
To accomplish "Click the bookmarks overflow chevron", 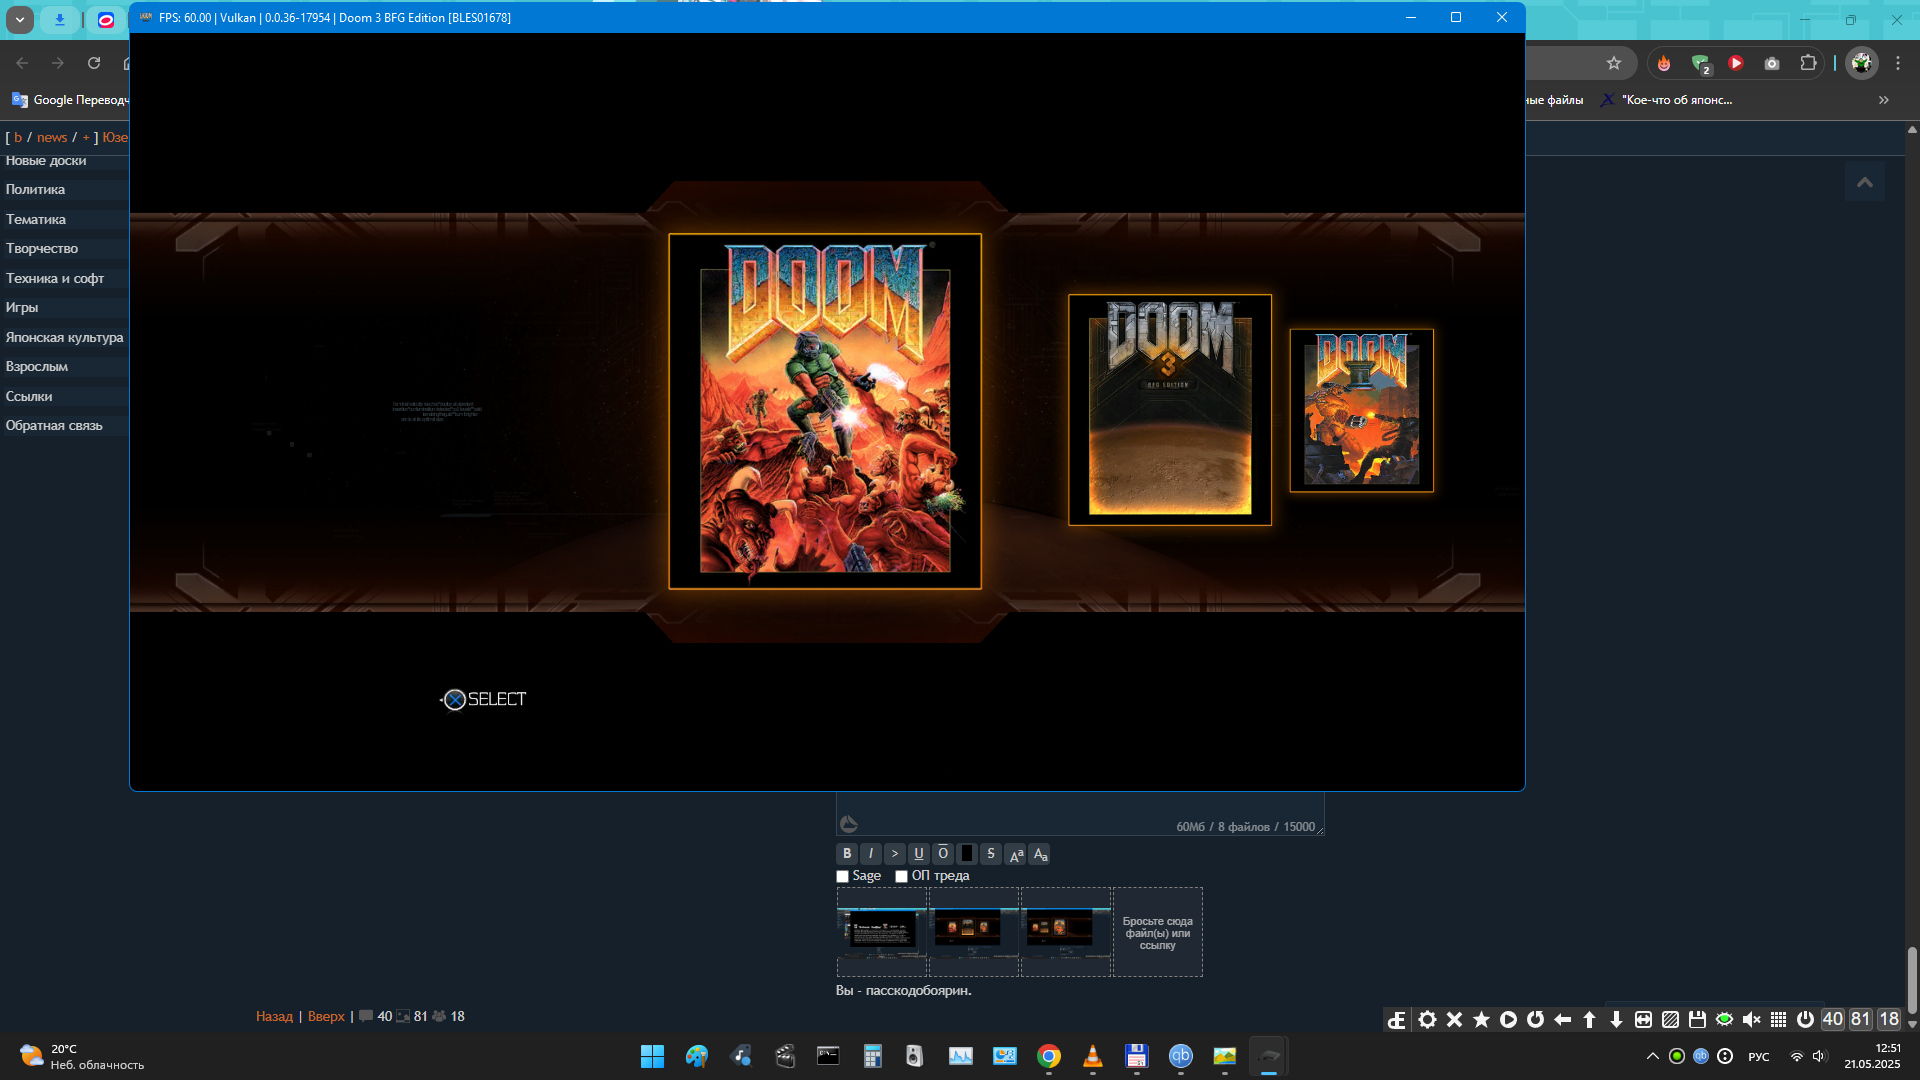I will pyautogui.click(x=1884, y=100).
